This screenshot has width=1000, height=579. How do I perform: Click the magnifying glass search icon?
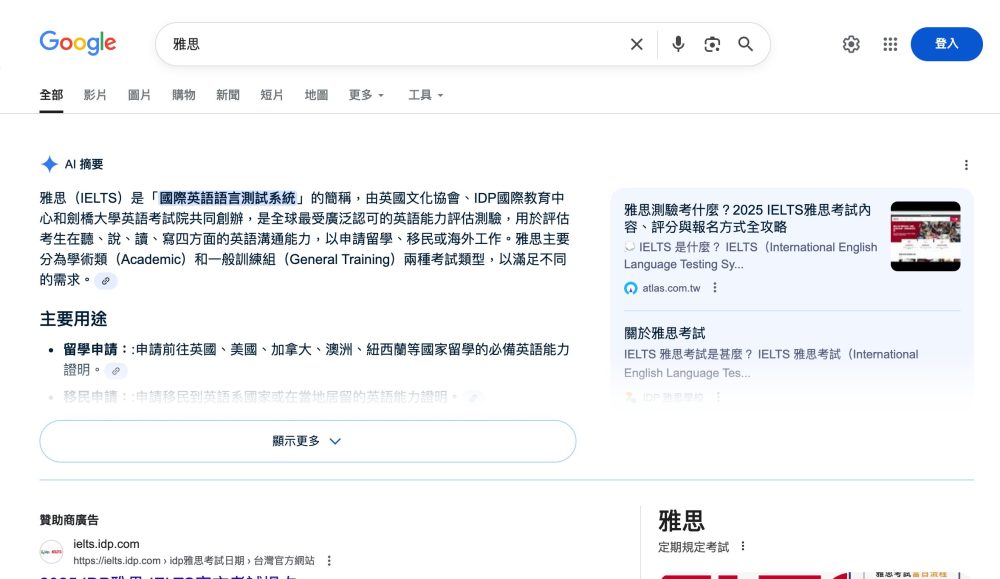click(x=745, y=44)
